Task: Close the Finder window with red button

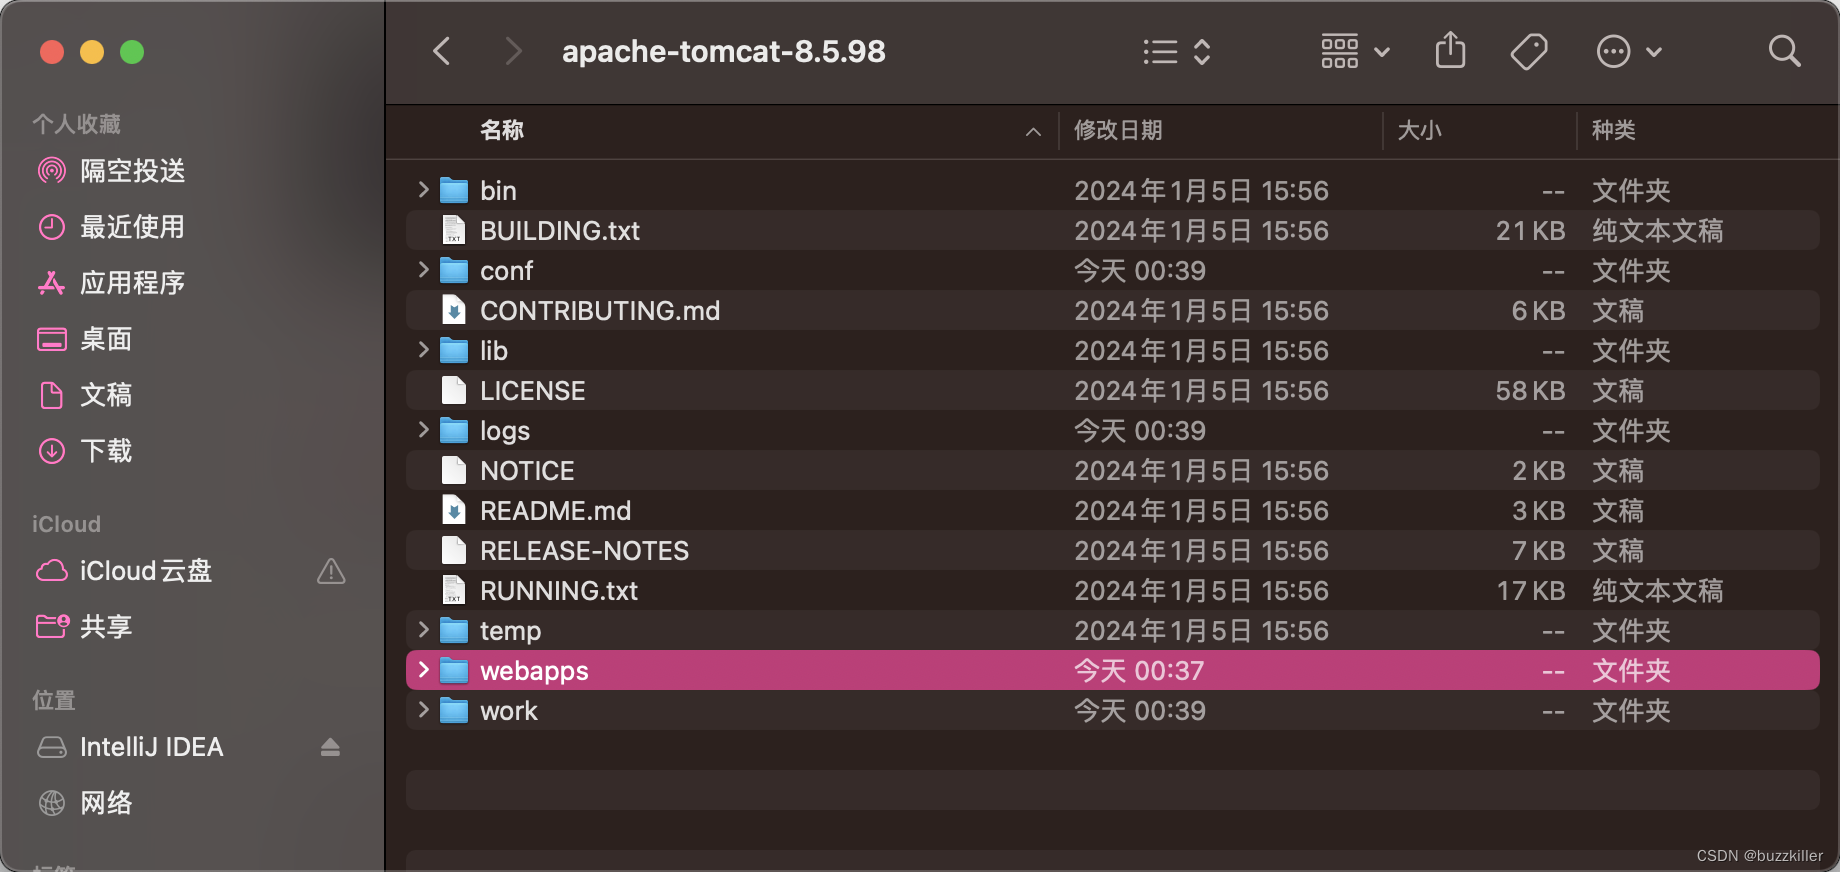Action: pyautogui.click(x=52, y=52)
